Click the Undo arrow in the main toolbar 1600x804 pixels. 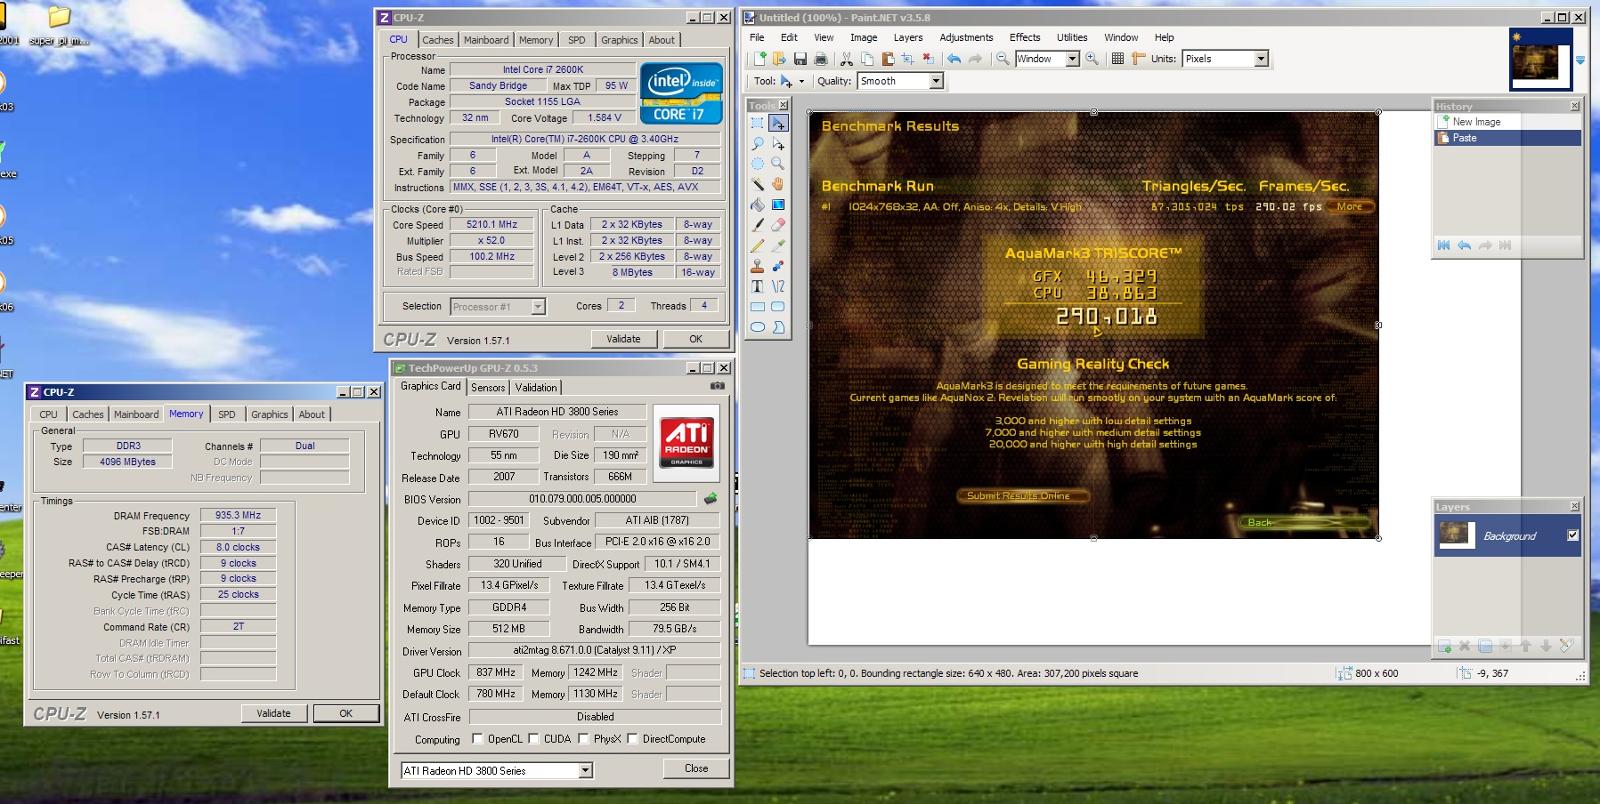coord(954,59)
